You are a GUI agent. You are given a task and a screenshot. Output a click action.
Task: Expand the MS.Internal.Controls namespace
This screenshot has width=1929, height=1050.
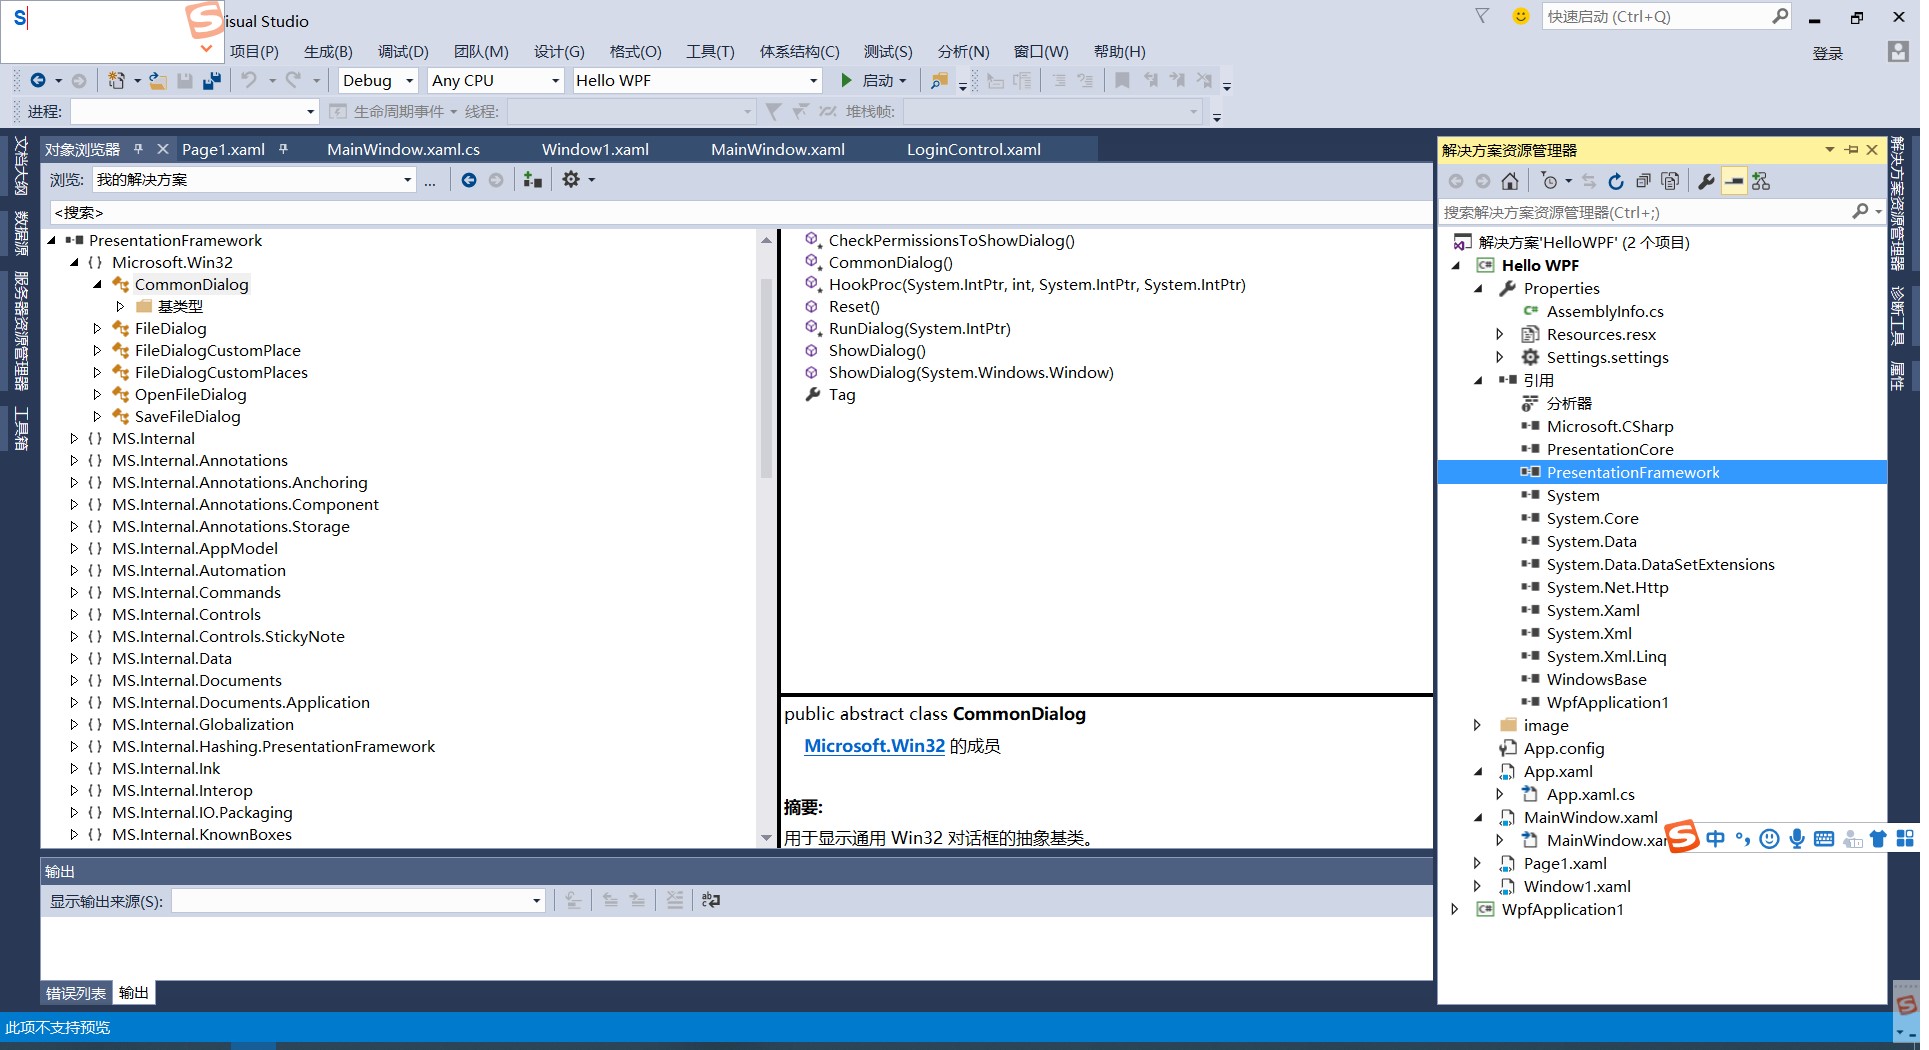click(74, 614)
